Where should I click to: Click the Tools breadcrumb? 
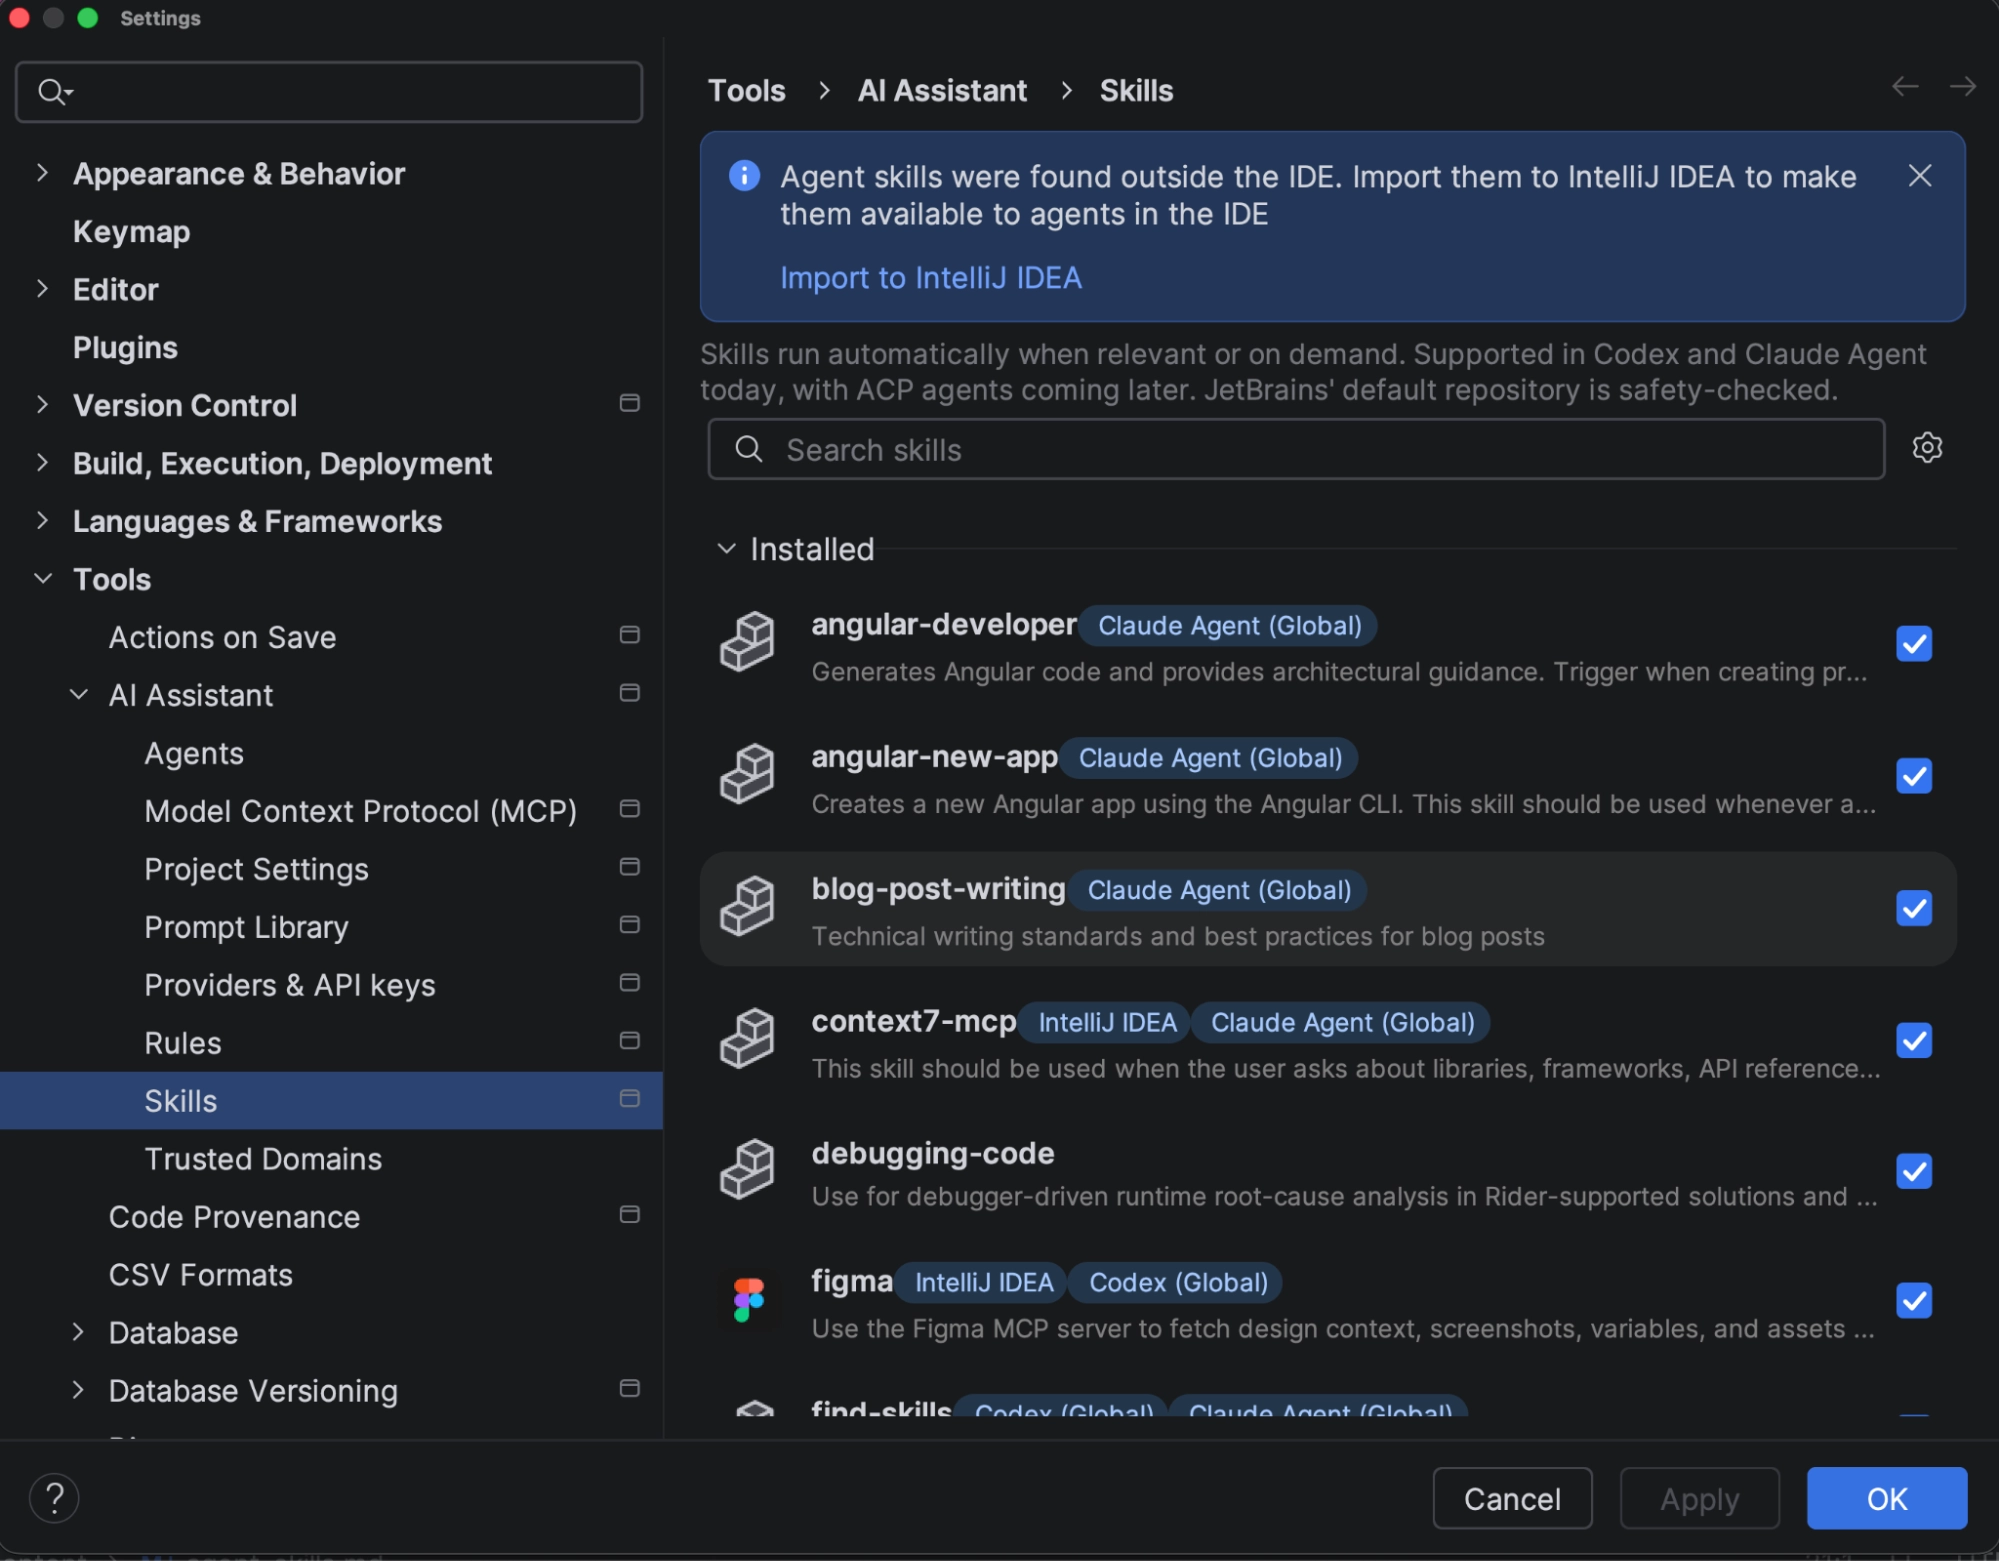pyautogui.click(x=746, y=91)
